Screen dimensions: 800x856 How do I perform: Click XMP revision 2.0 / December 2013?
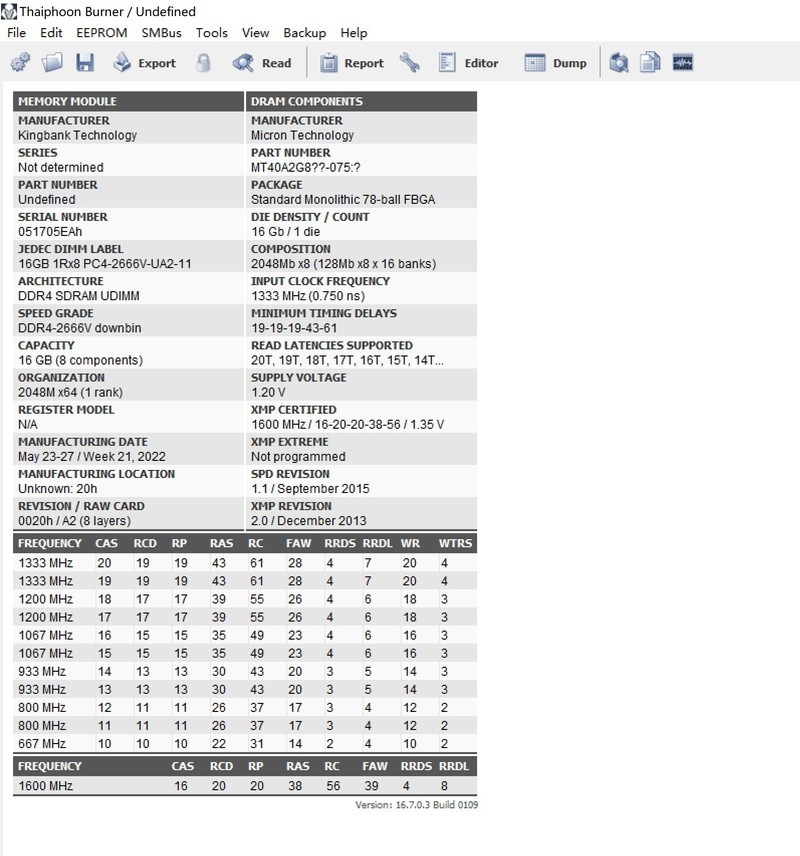[309, 521]
